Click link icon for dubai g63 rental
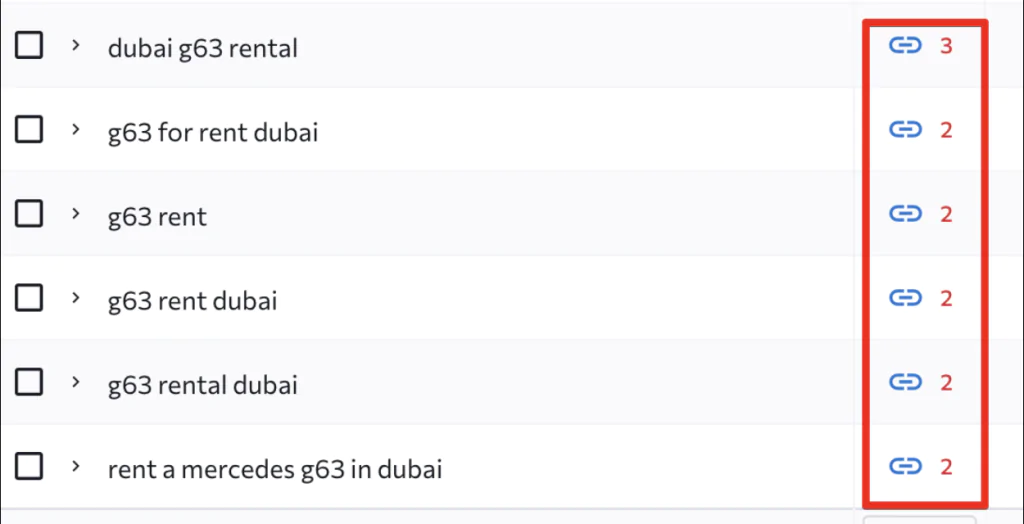Viewport: 1024px width, 524px height. (905, 46)
